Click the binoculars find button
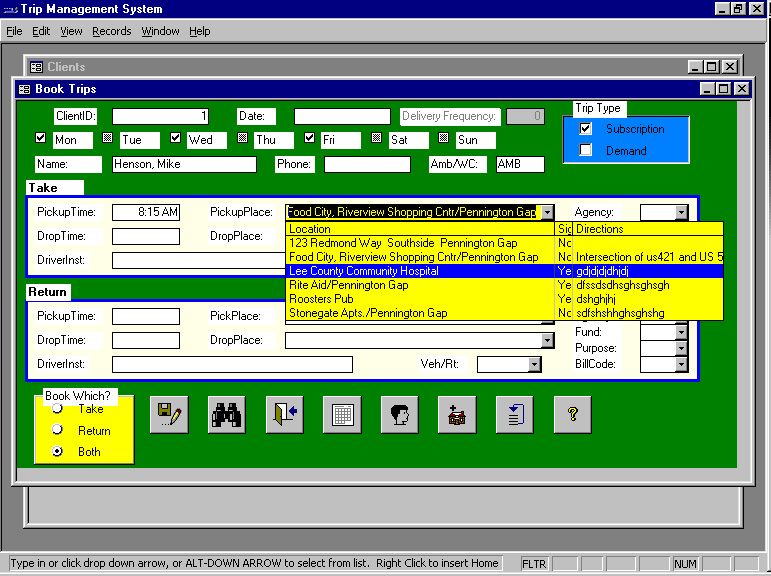The width and height of the screenshot is (771, 576). 226,415
